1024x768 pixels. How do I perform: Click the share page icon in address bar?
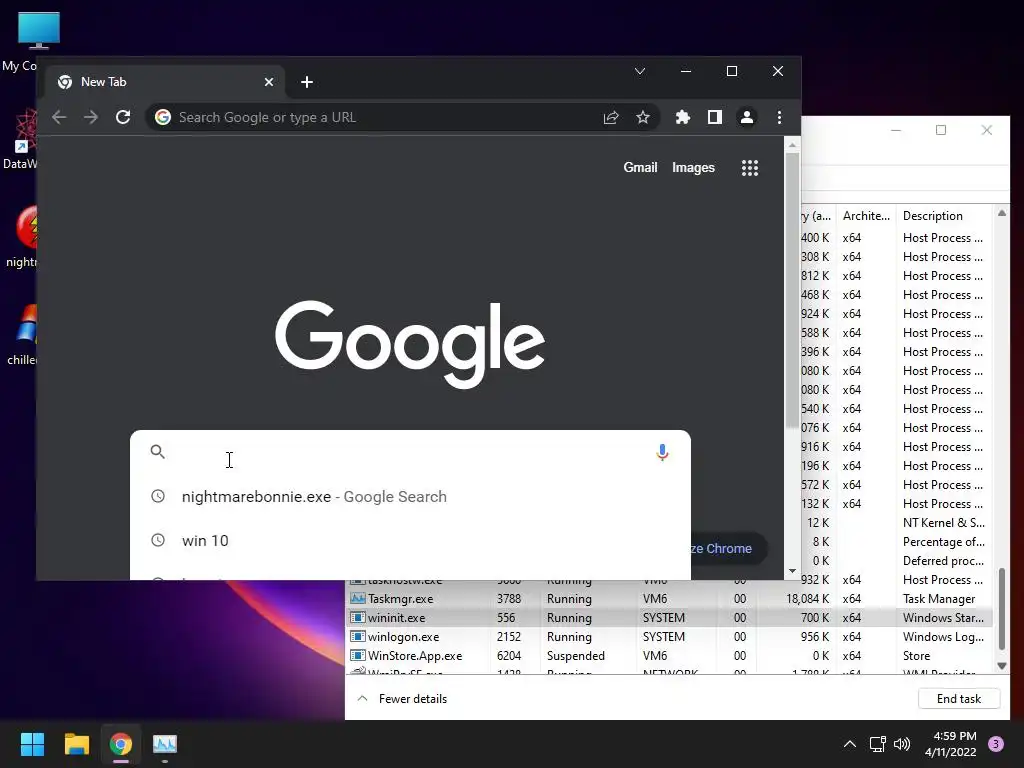click(611, 118)
